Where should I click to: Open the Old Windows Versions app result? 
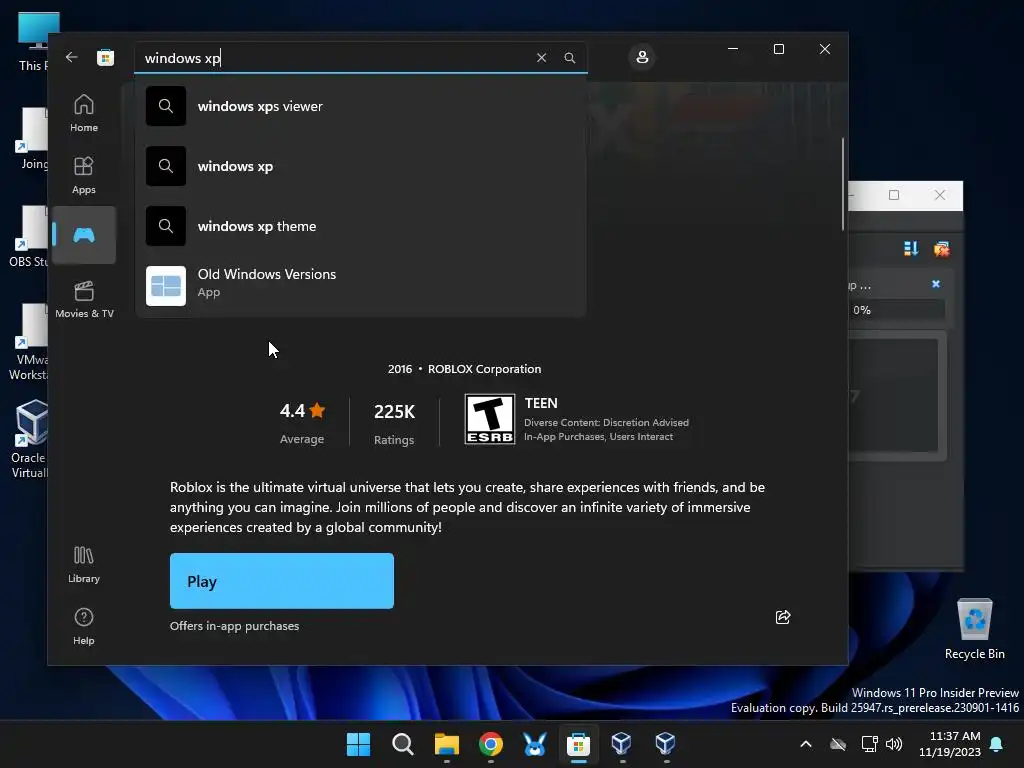coord(360,285)
